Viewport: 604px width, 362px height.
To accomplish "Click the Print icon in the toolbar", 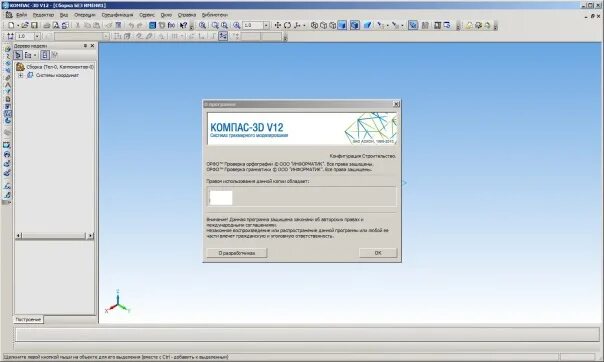I will pos(47,25).
